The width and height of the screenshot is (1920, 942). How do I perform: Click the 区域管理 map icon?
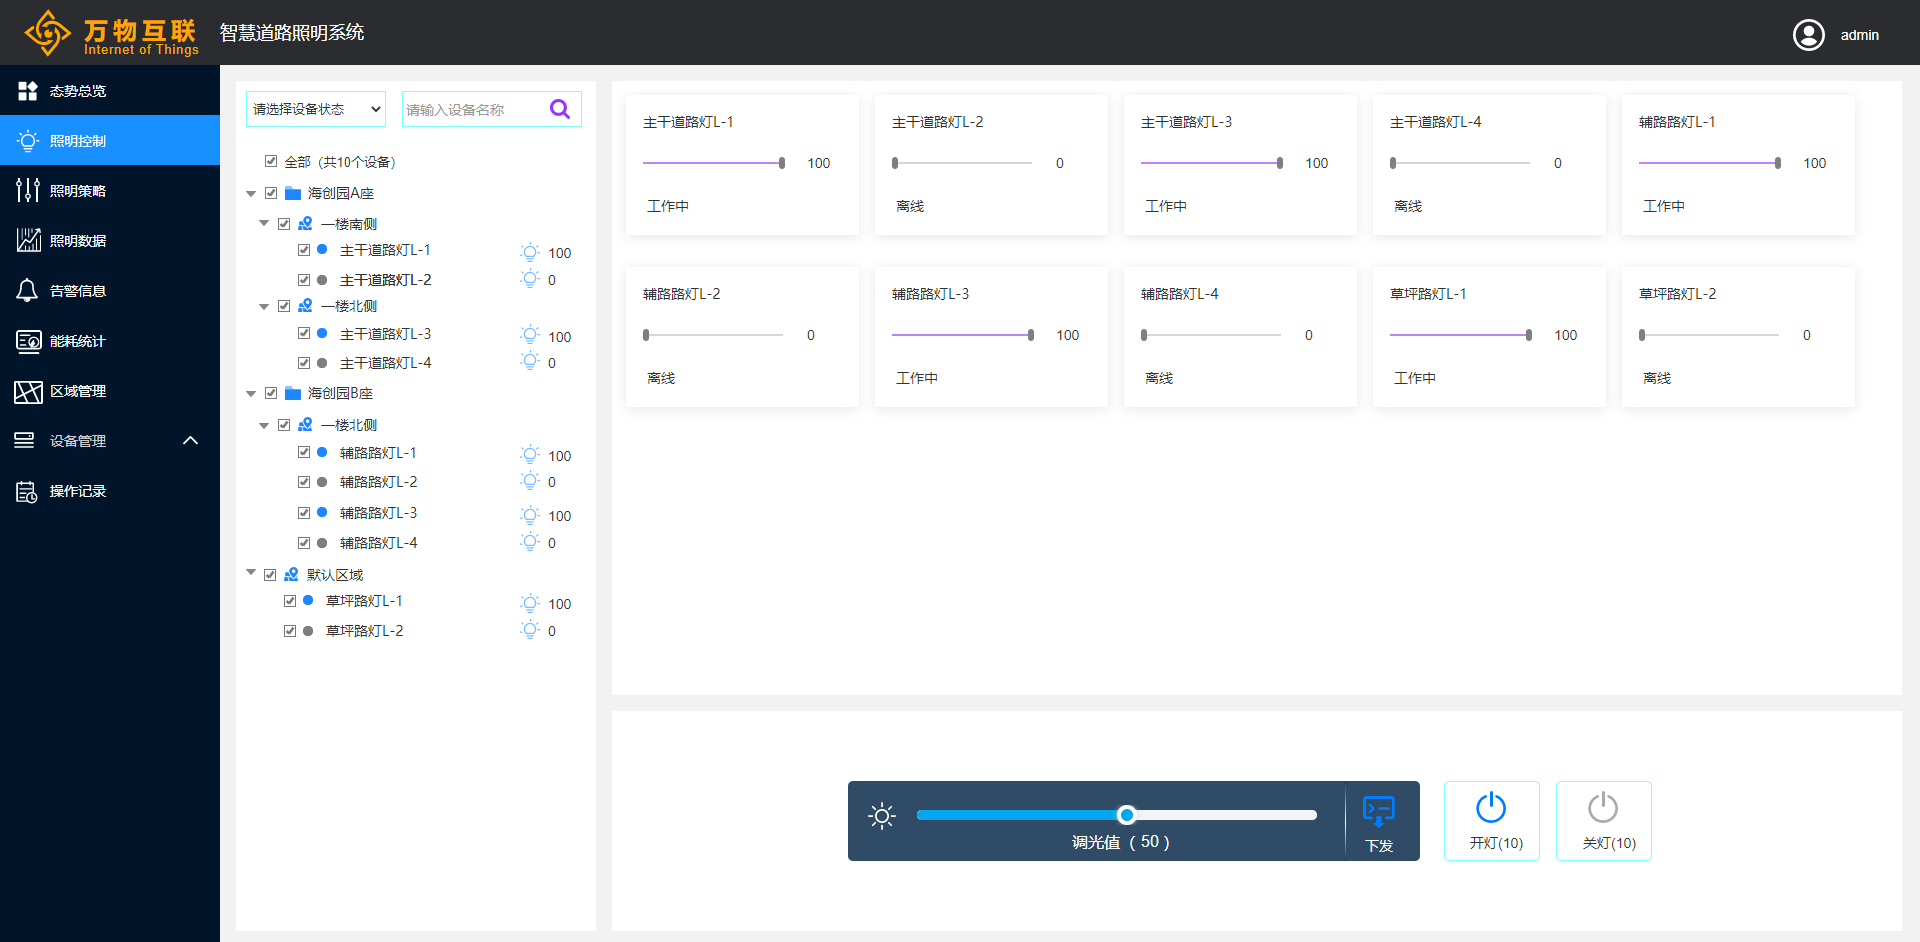pos(28,391)
